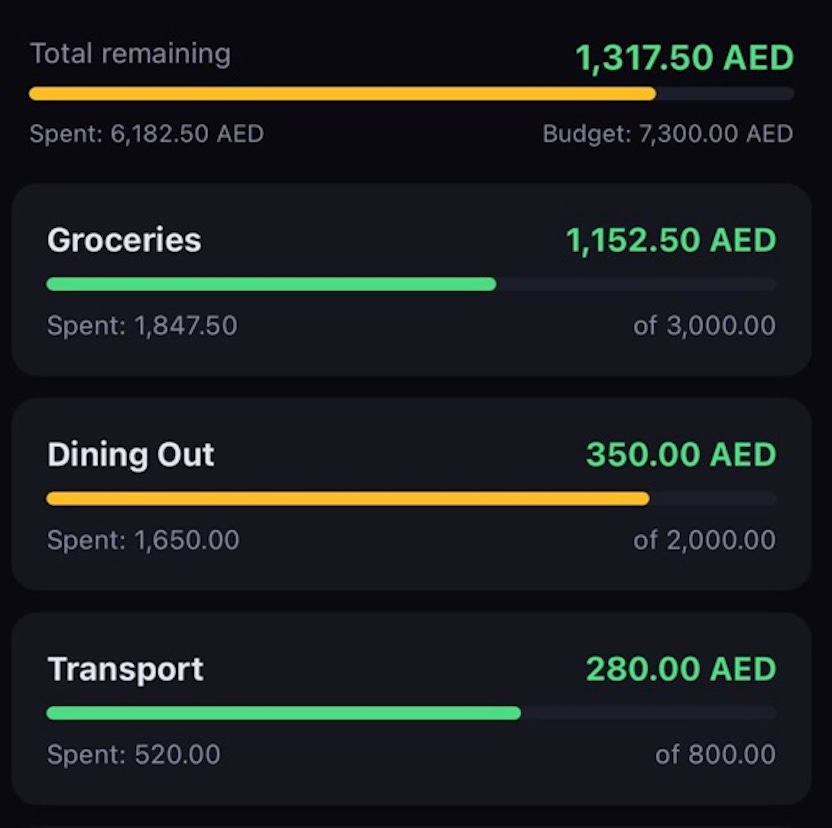This screenshot has width=832, height=828.
Task: Tap the Groceries green progress bar
Action: tap(411, 284)
